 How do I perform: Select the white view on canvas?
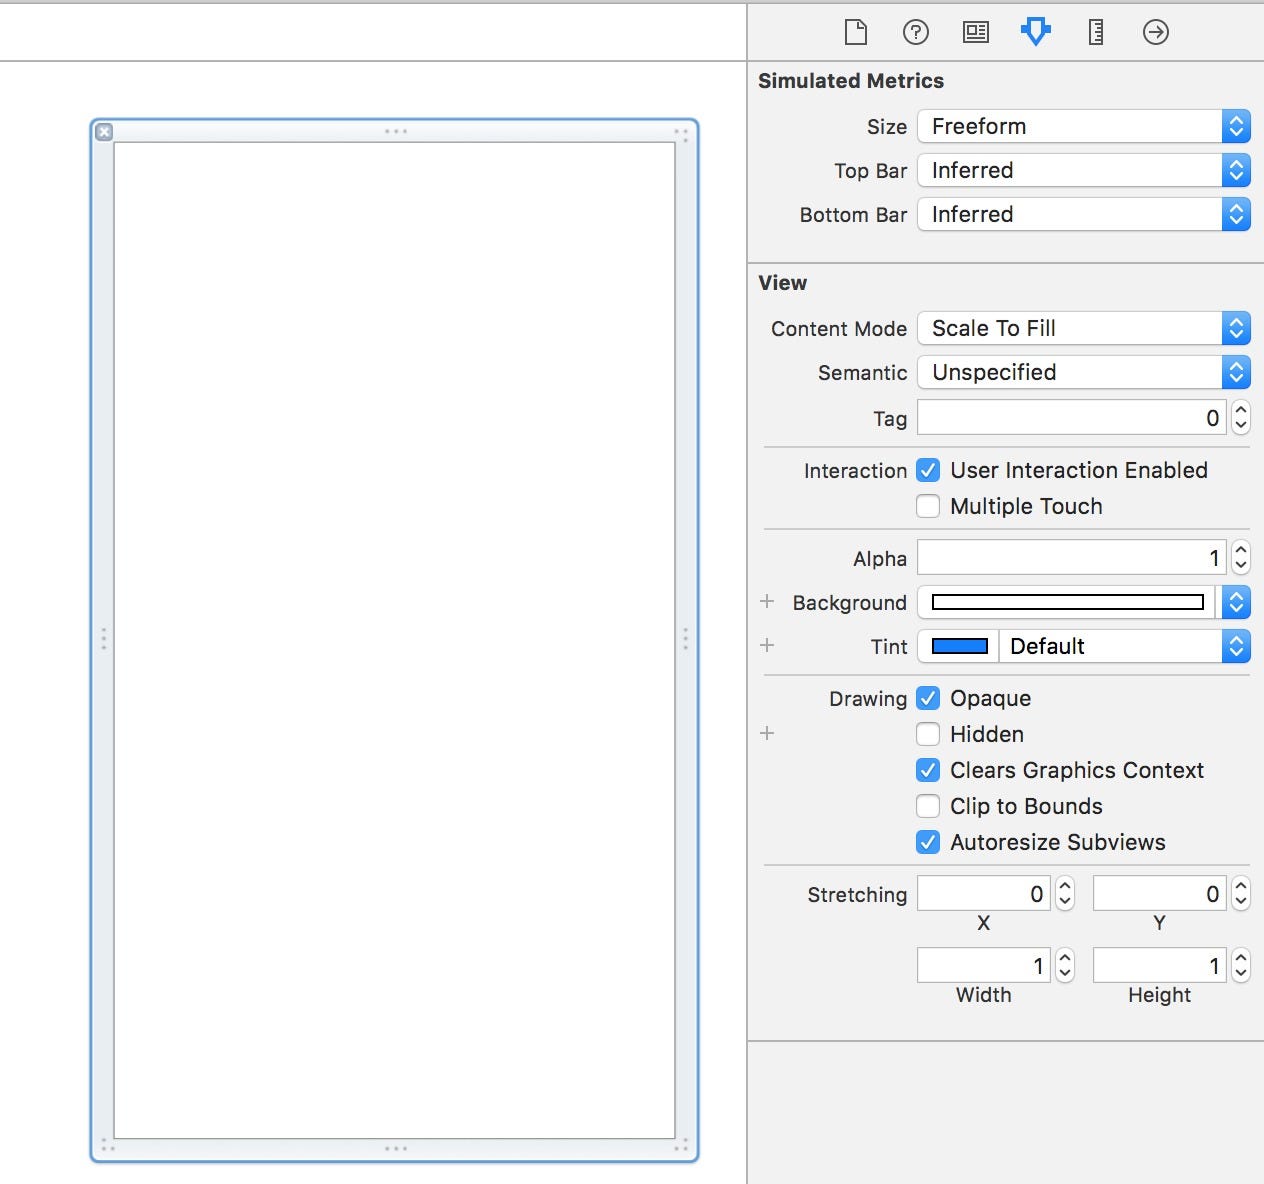coord(394,640)
